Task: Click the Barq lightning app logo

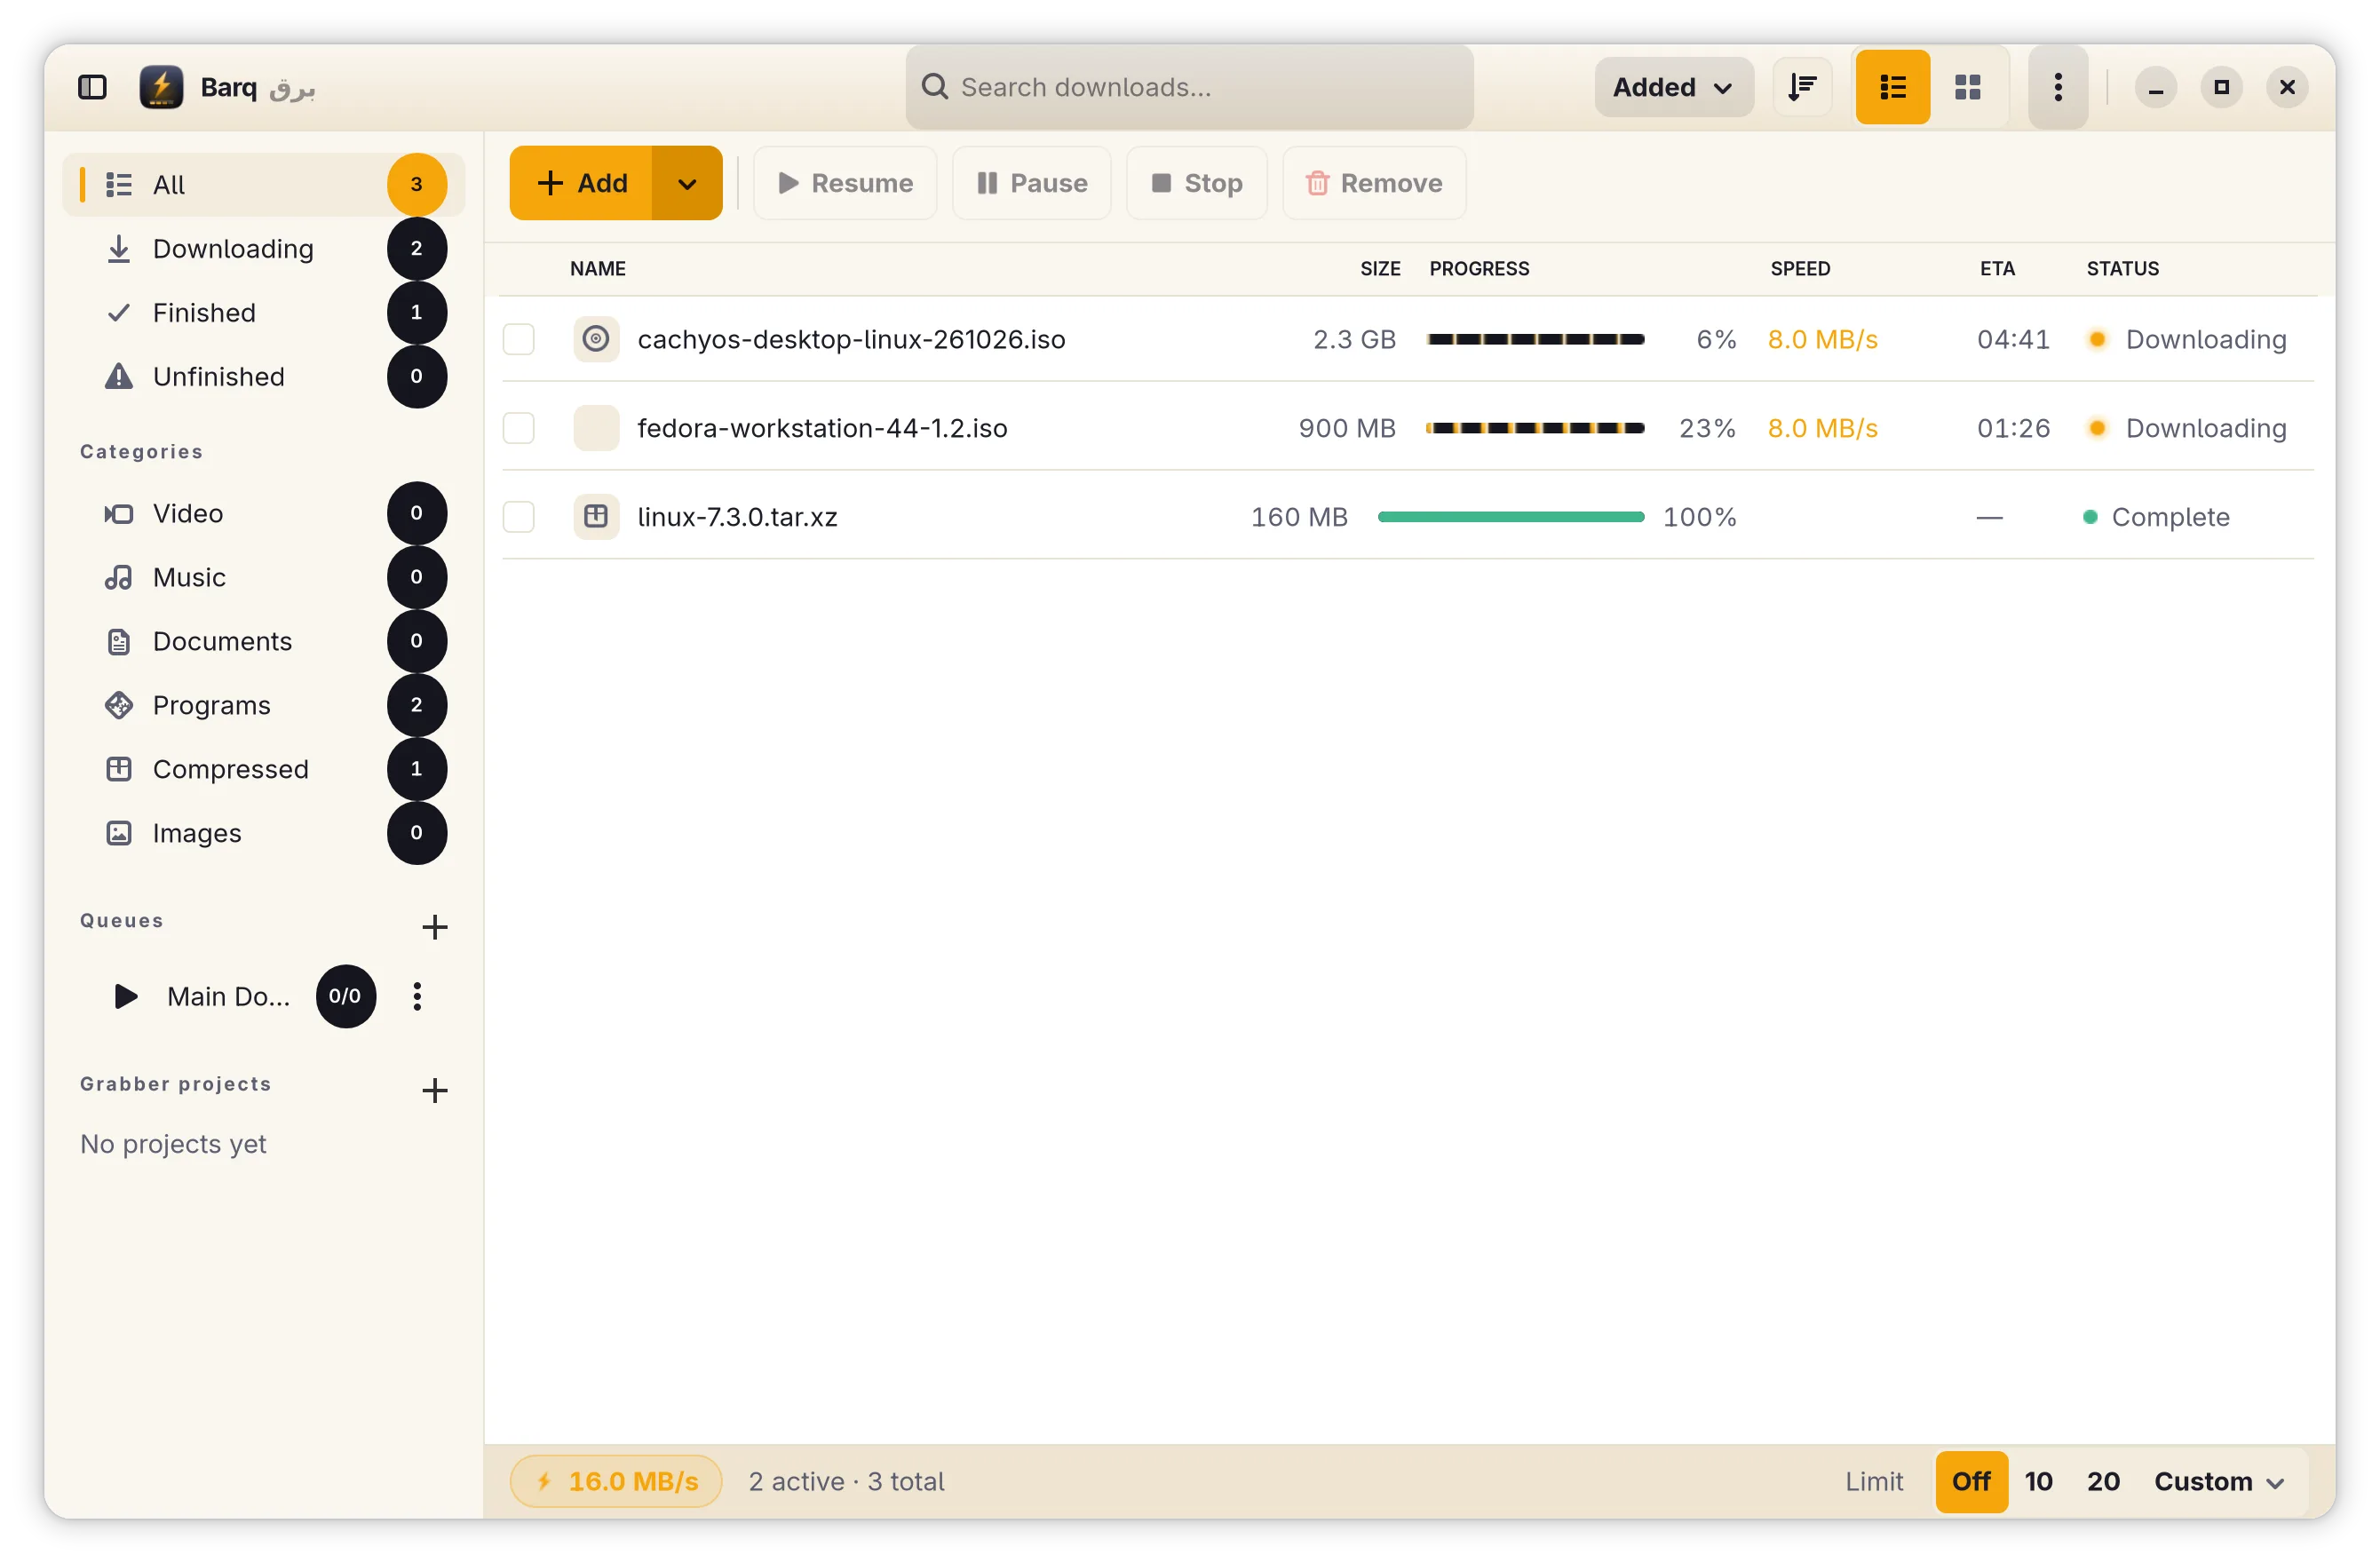Action: pos(161,87)
